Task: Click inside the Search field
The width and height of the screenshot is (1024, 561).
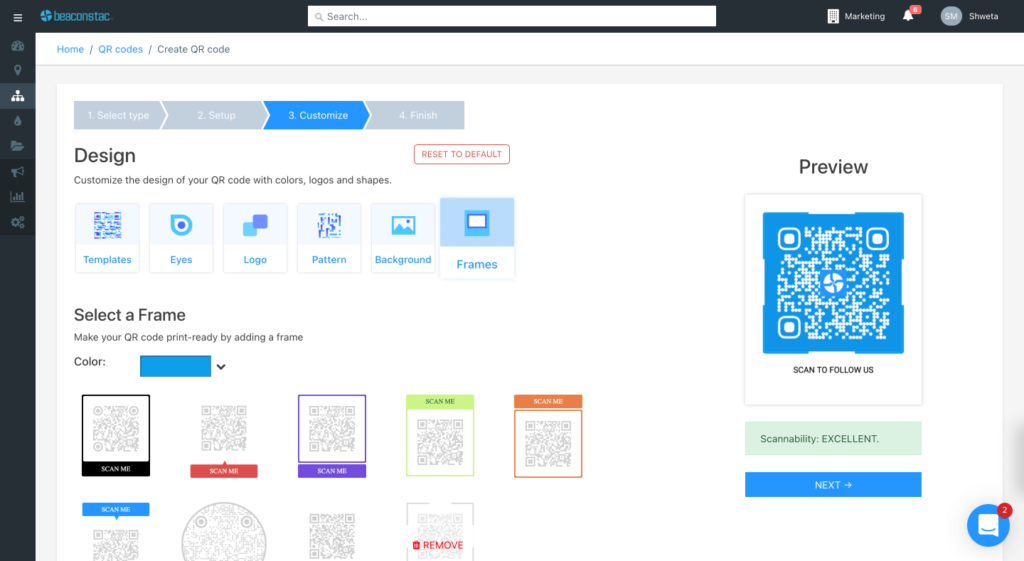Action: 512,16
